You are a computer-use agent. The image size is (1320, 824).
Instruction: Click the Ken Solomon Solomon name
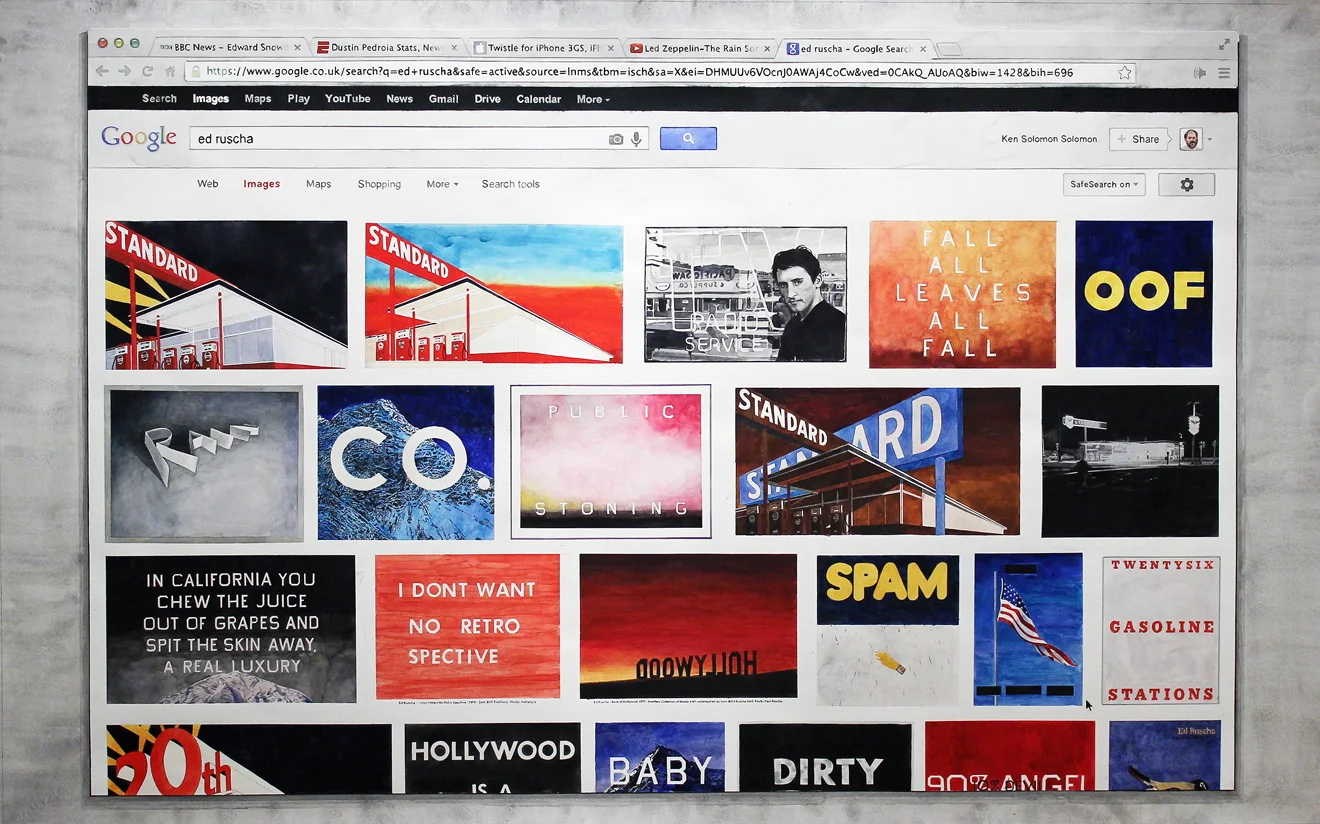coord(1049,139)
